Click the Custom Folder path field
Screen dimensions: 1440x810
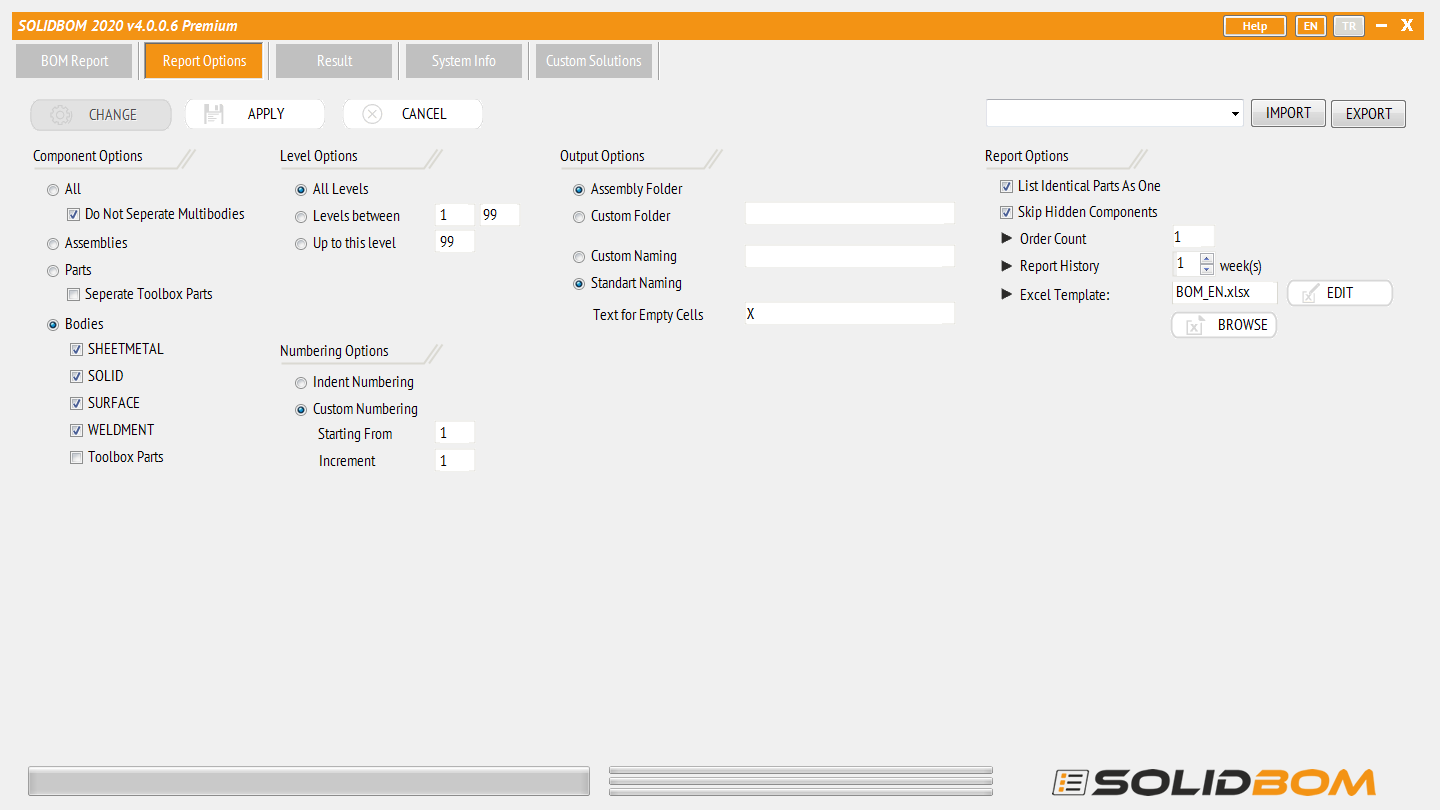pyautogui.click(x=850, y=213)
